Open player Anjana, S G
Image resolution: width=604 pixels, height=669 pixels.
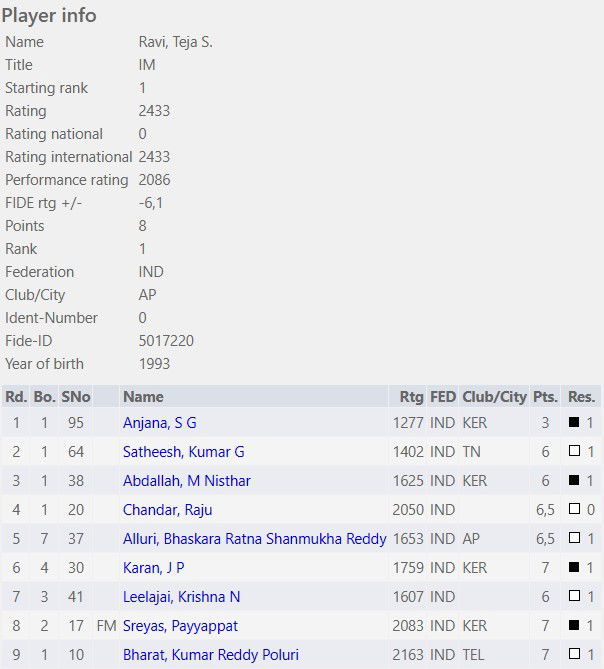point(160,423)
